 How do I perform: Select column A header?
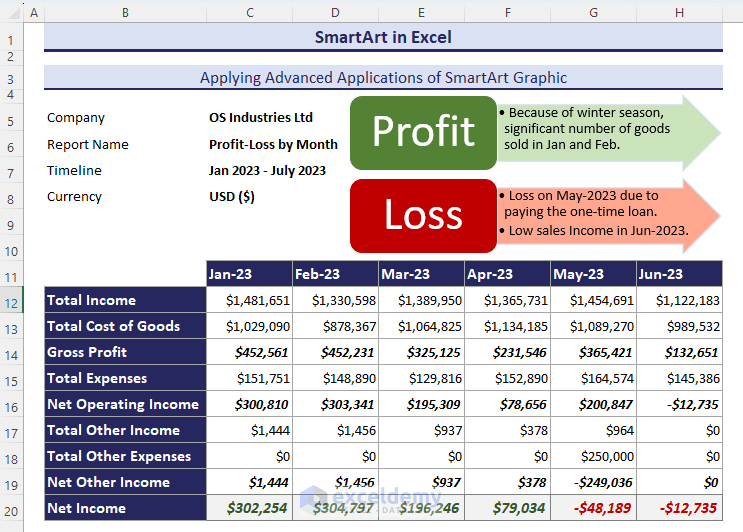[34, 13]
